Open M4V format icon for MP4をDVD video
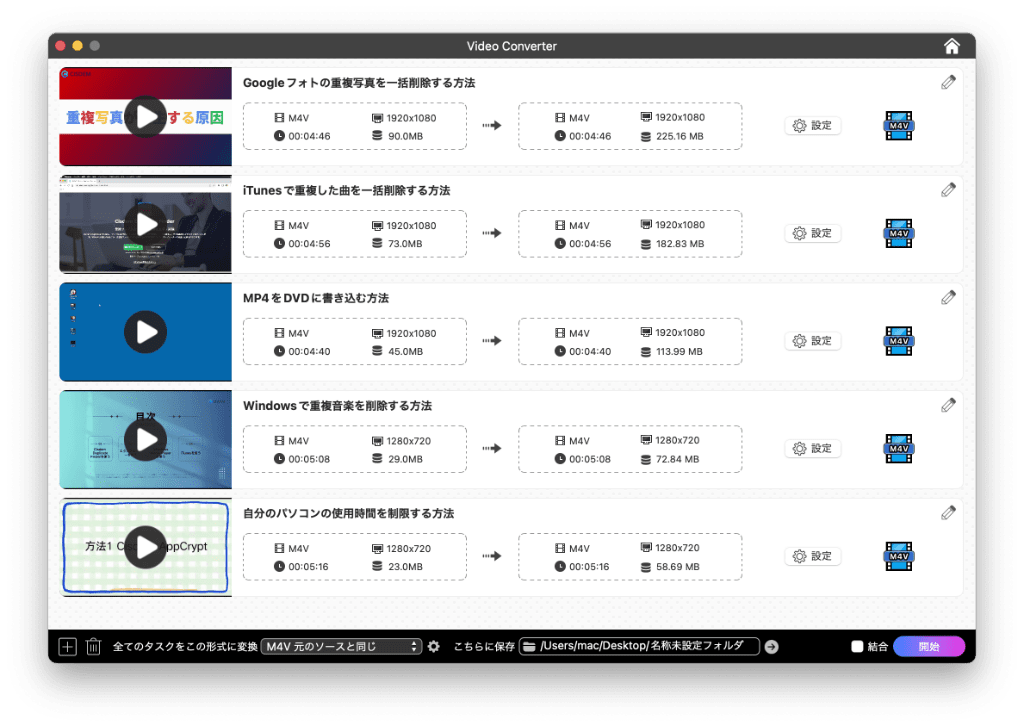The width and height of the screenshot is (1024, 726). 898,341
